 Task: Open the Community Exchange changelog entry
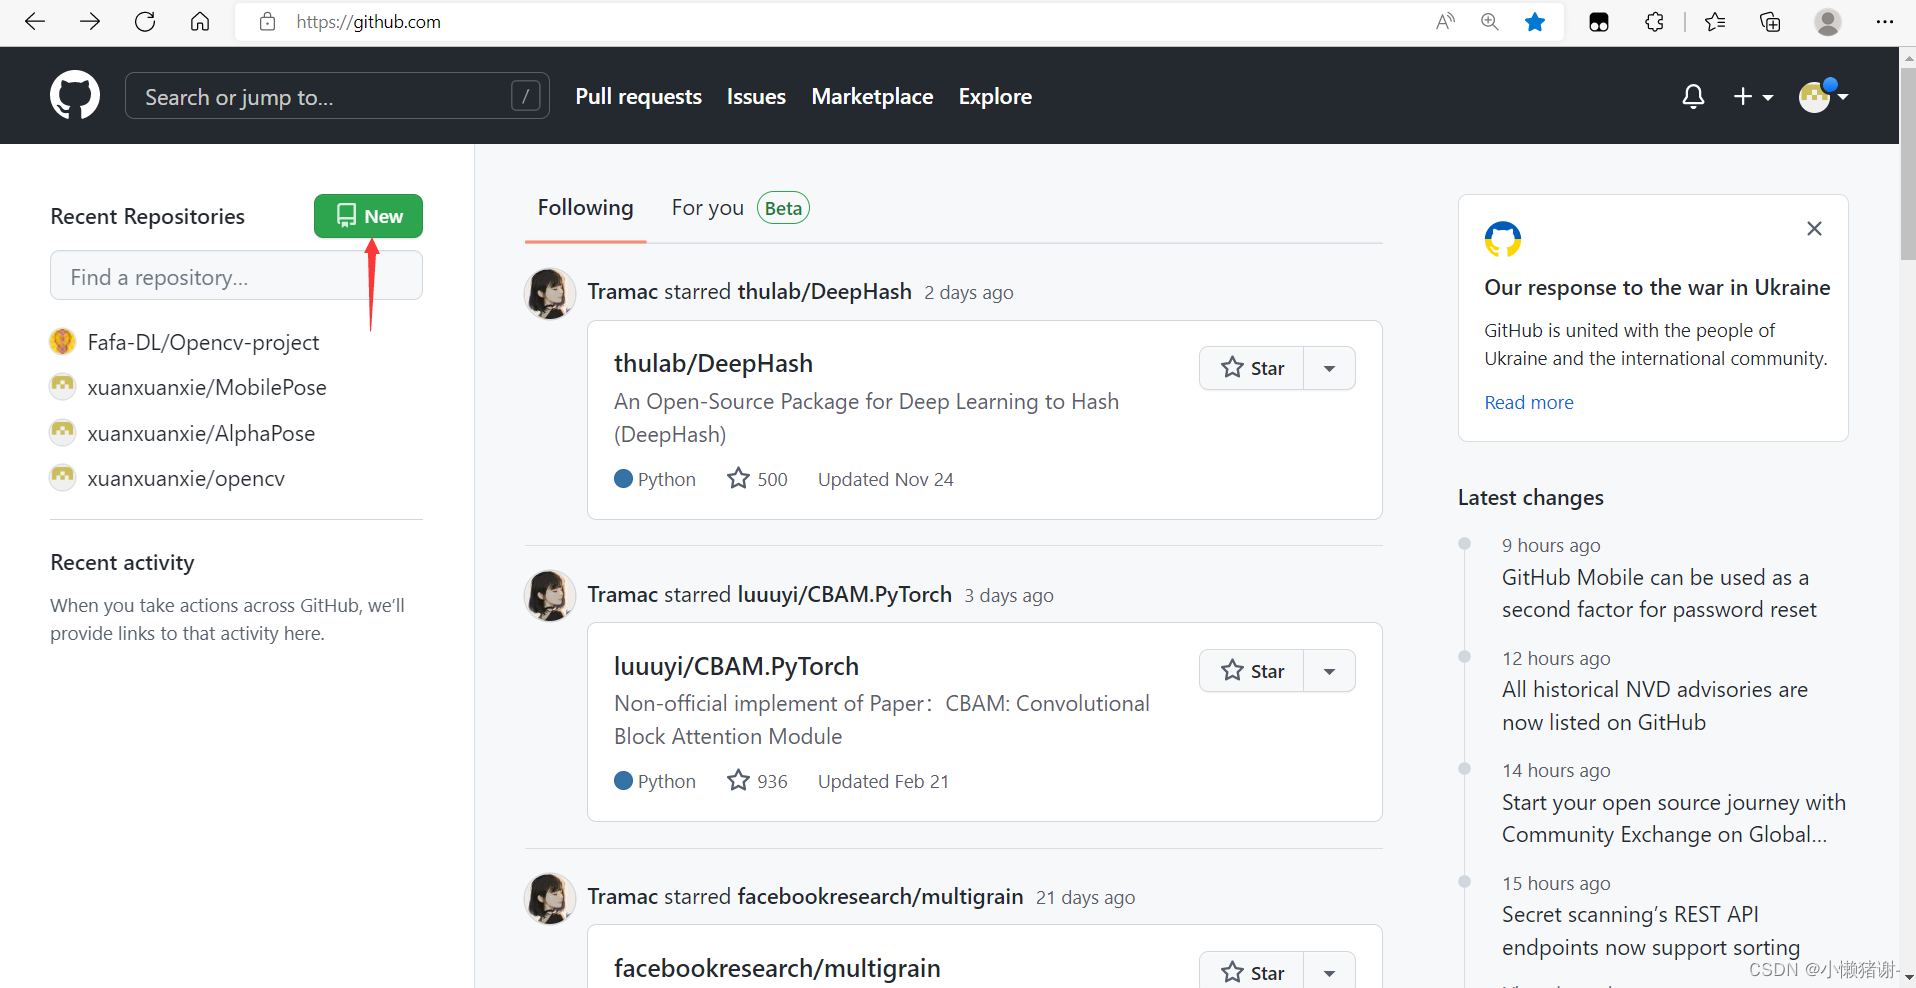1673,818
